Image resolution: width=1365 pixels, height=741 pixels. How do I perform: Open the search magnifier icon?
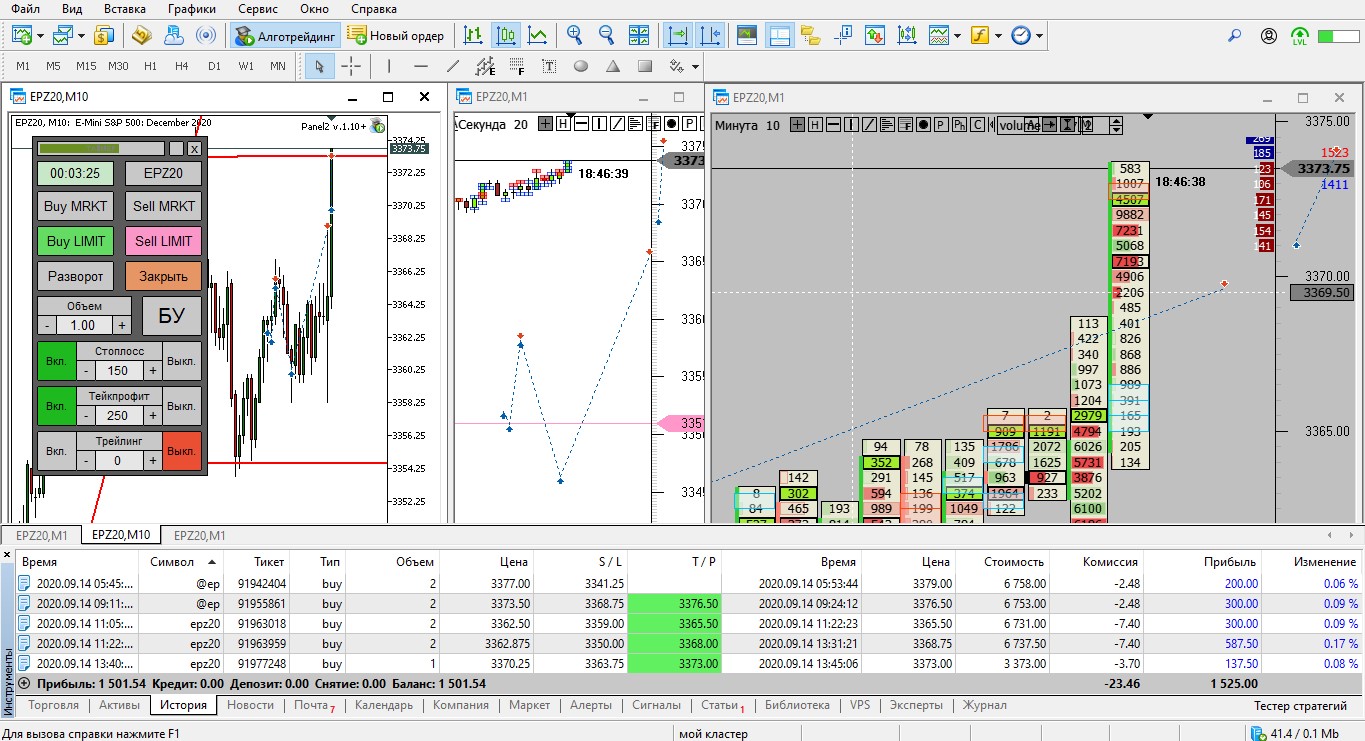click(x=1235, y=36)
